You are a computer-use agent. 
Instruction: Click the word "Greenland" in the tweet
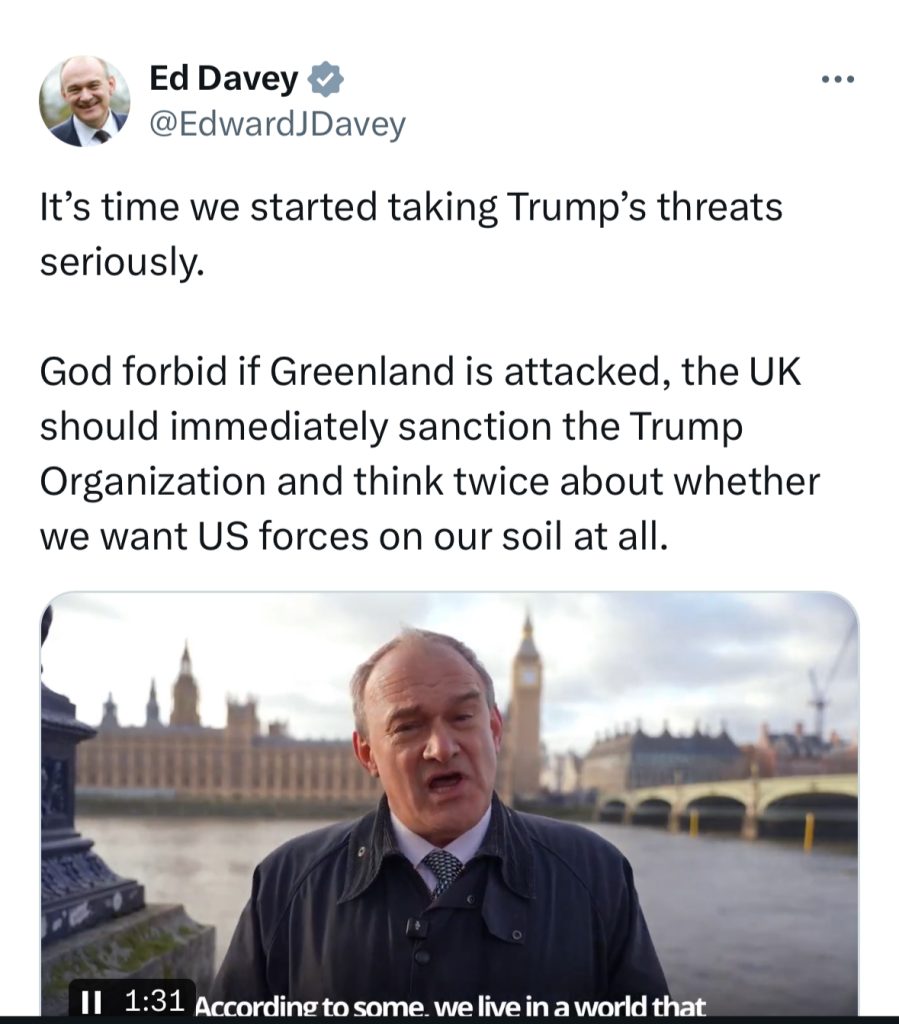tap(362, 371)
